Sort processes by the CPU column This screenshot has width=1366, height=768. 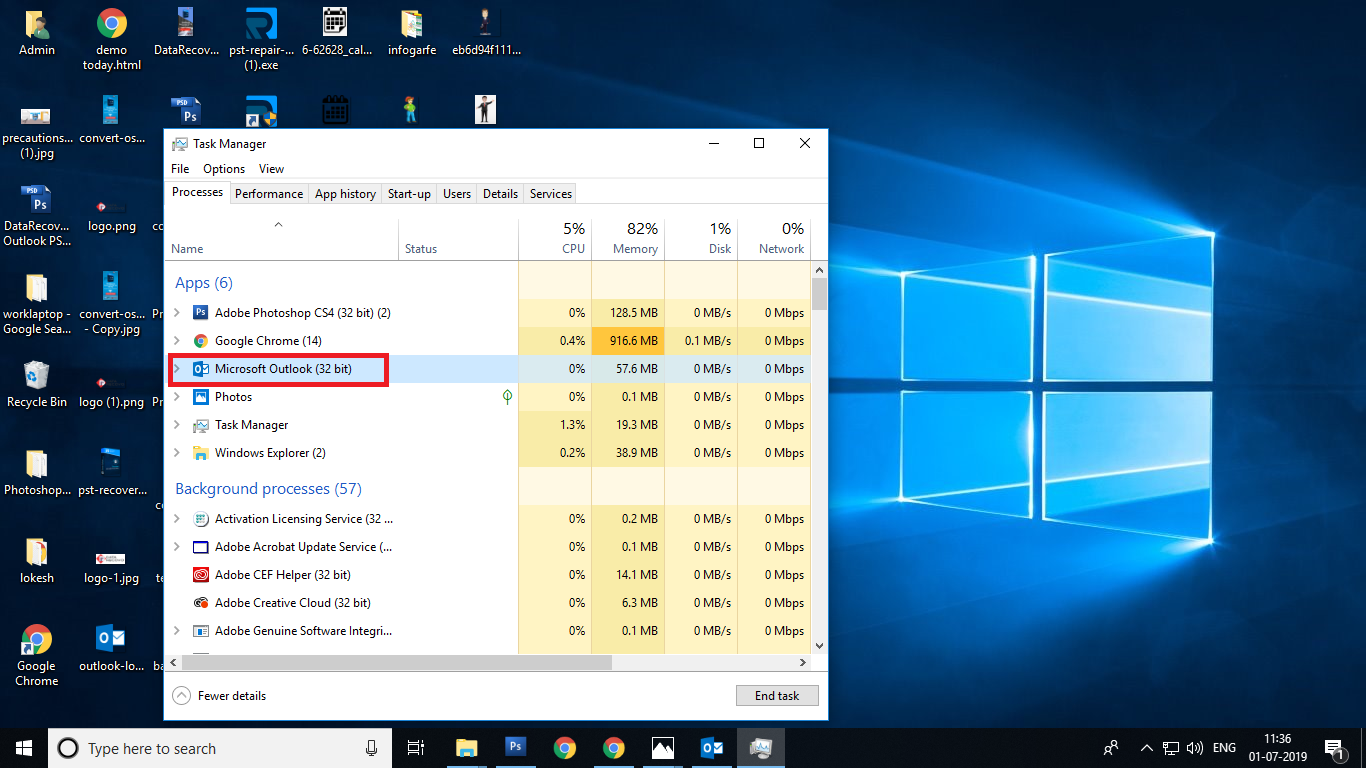555,239
